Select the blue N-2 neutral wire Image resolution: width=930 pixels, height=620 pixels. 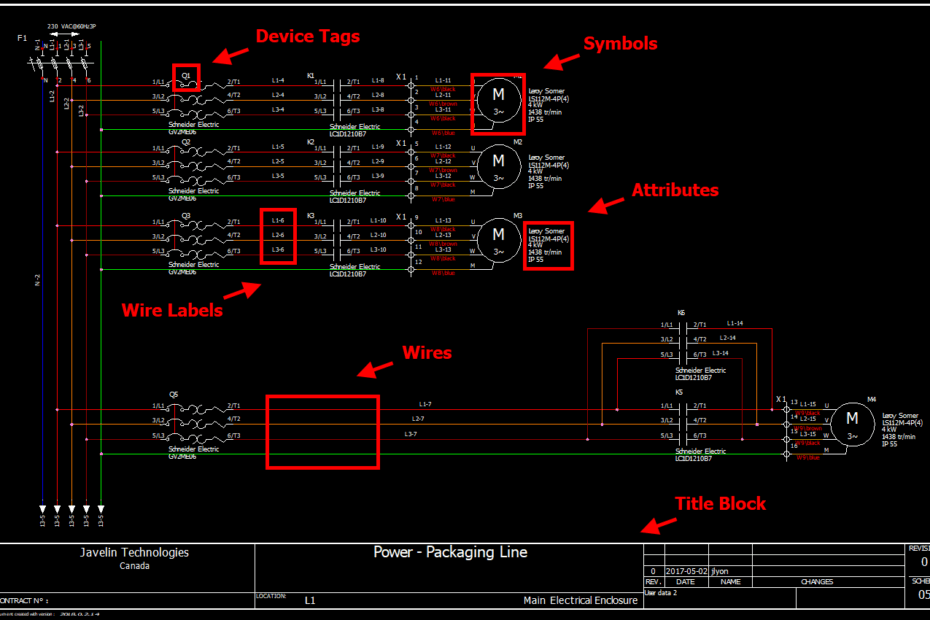tap(43, 291)
